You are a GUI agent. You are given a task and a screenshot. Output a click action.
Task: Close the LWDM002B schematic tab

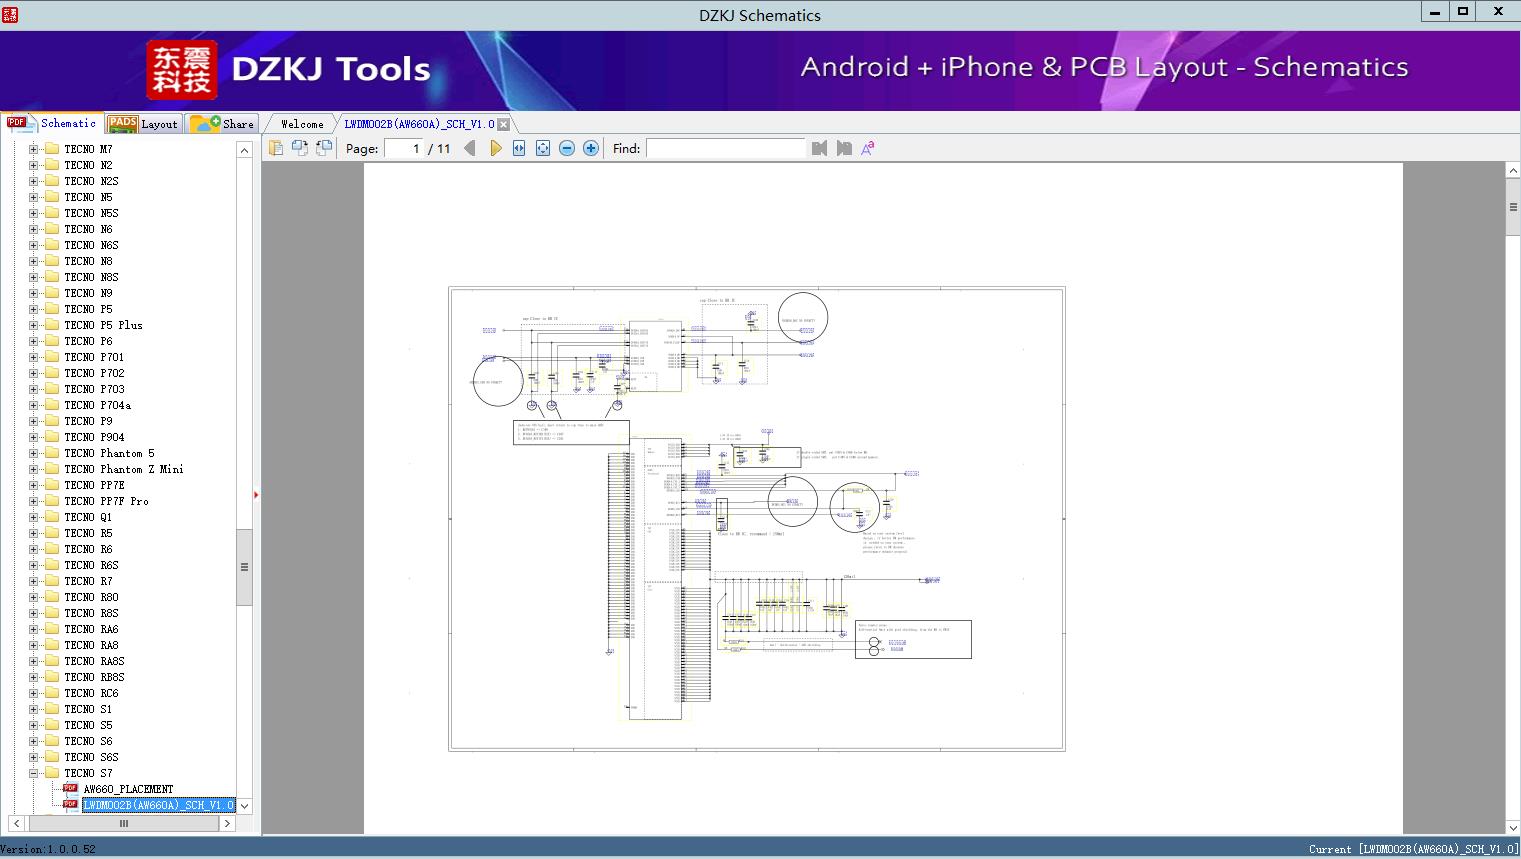(504, 124)
